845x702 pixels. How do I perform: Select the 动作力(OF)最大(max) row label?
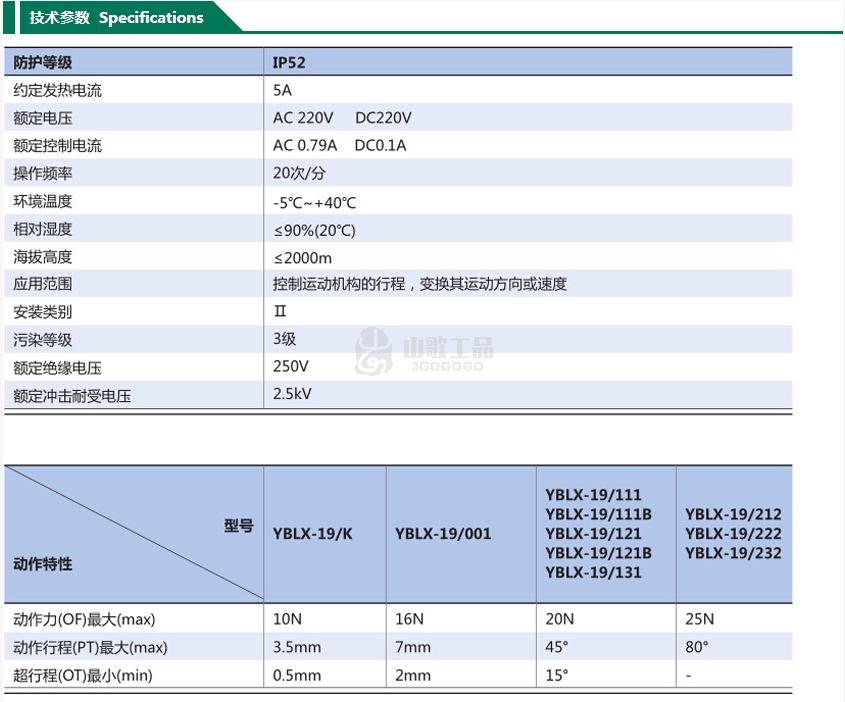click(x=84, y=620)
